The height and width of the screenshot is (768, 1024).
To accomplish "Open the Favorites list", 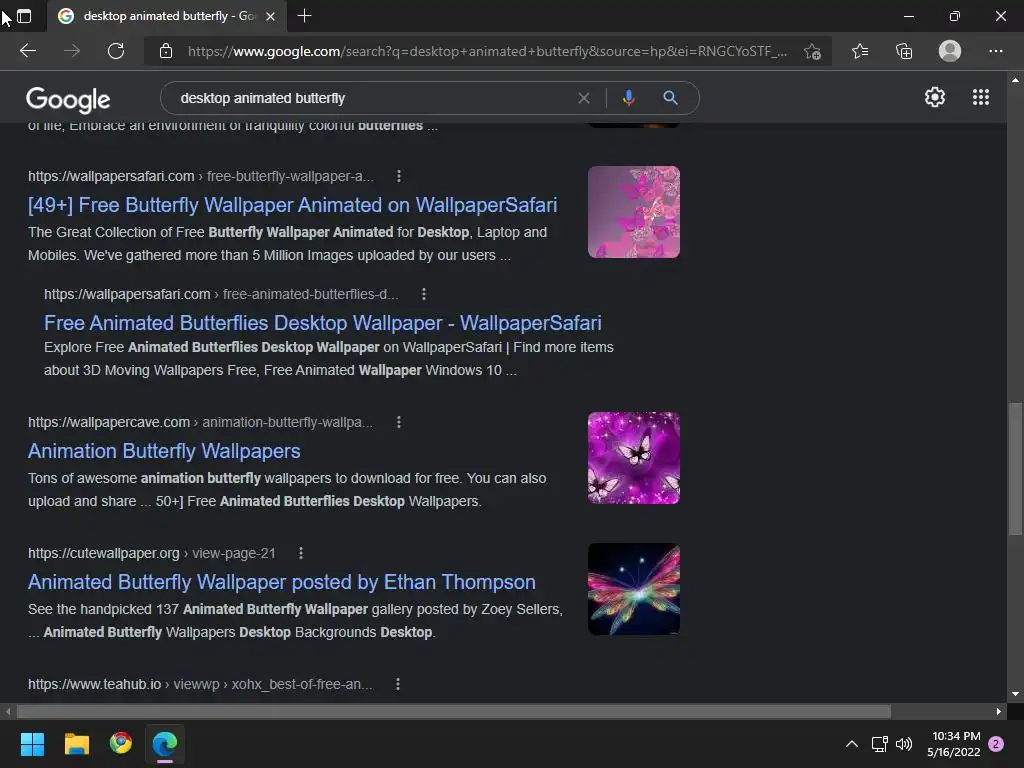I will [860, 51].
